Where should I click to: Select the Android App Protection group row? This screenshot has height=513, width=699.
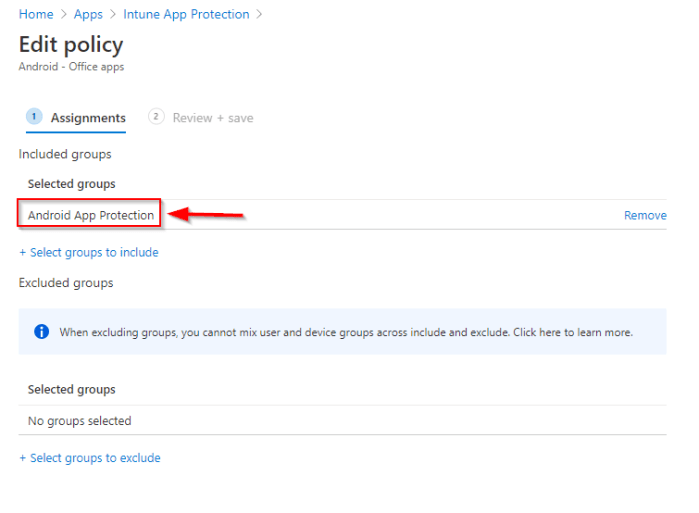click(x=91, y=215)
